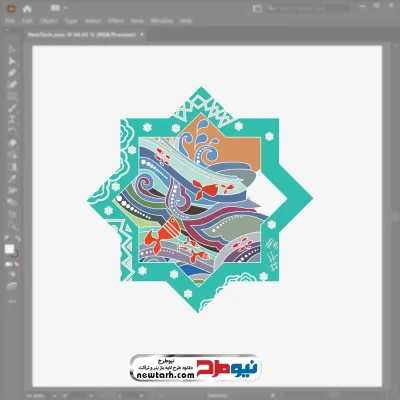Viewport: 400px width, 400px height.
Task: Reset default fill and stroke
Action: tap(7, 239)
